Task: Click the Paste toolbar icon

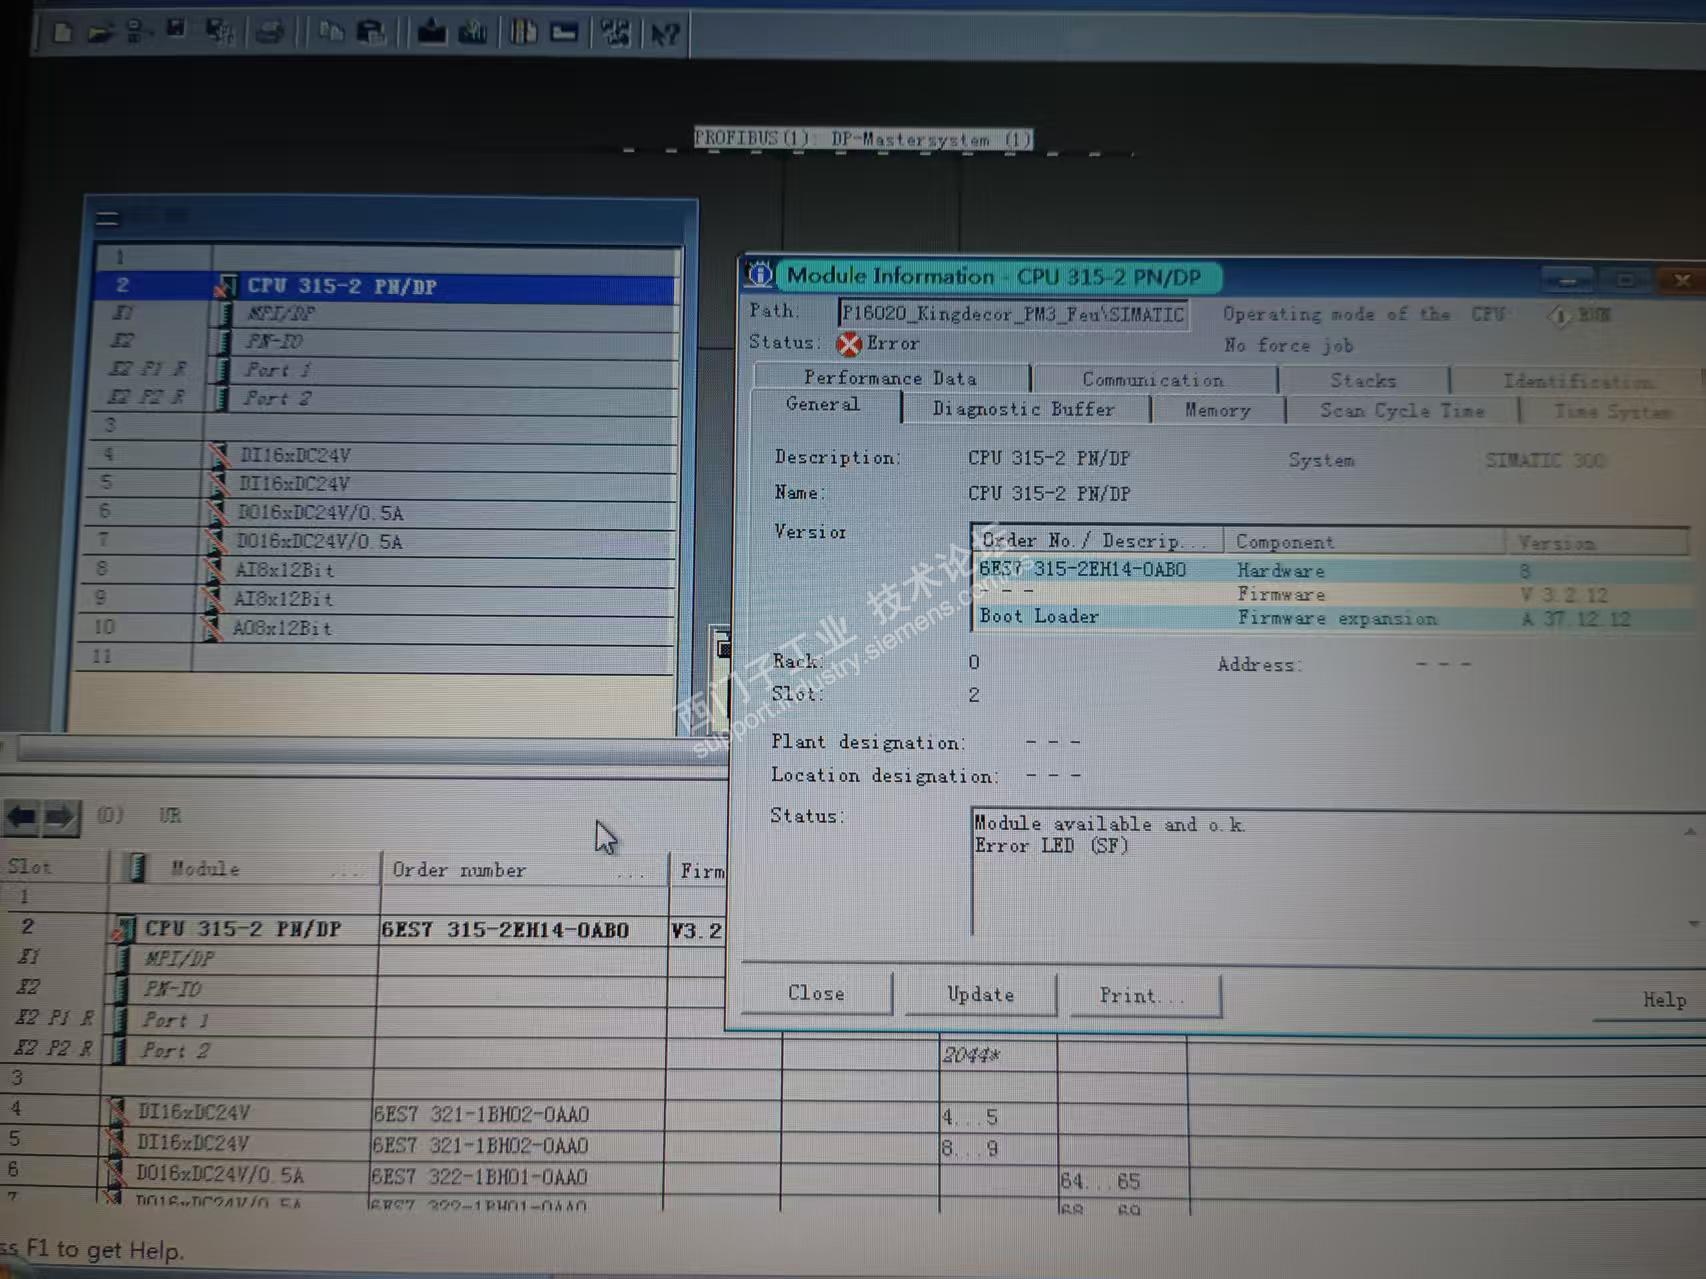Action: tap(370, 33)
